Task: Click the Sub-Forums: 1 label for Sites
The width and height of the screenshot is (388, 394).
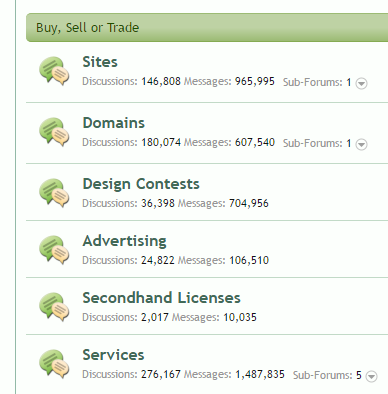Action: (x=317, y=82)
